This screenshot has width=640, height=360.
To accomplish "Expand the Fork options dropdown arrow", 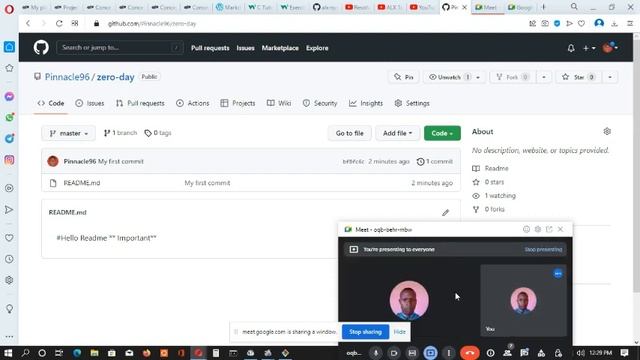I will (x=544, y=77).
